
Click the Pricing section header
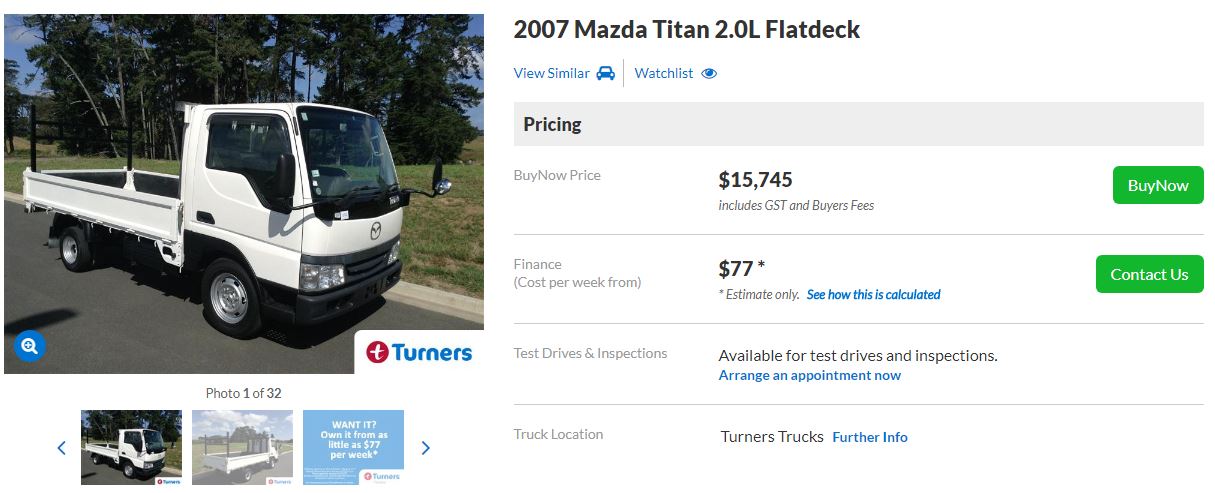[553, 124]
